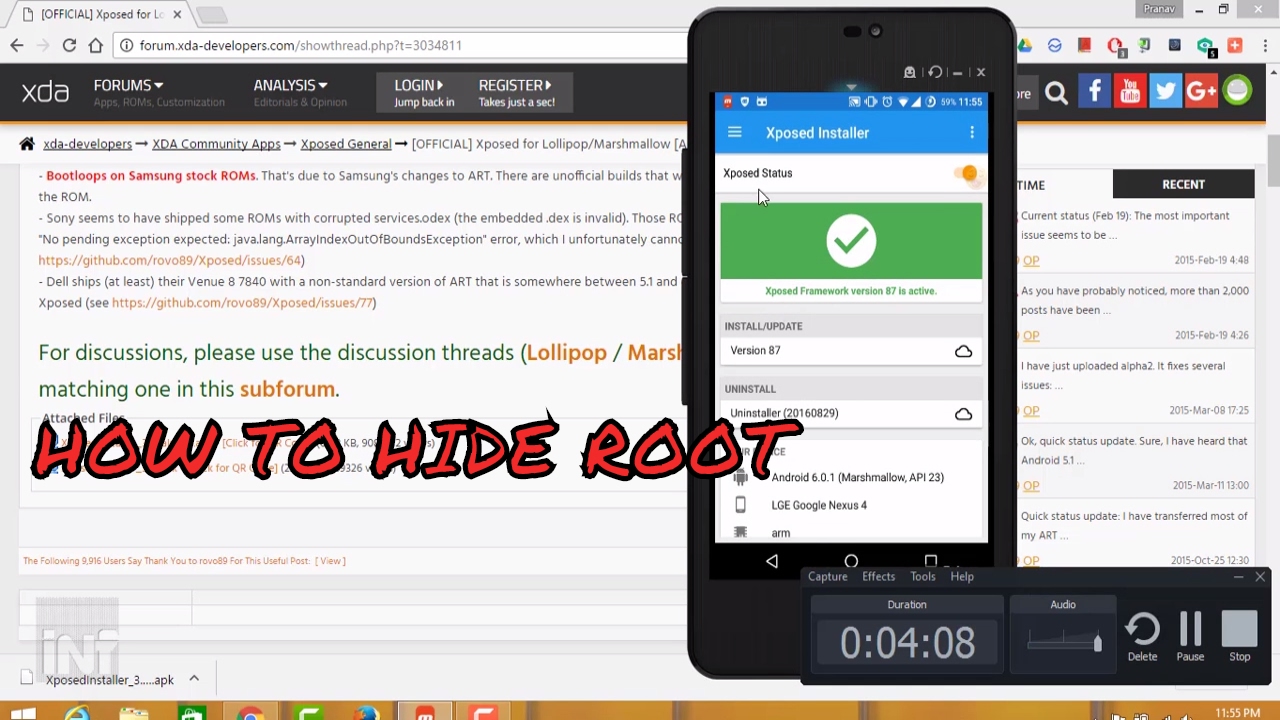Open the XDA Community Apps breadcrumb
1280x720 pixels.
[216, 144]
